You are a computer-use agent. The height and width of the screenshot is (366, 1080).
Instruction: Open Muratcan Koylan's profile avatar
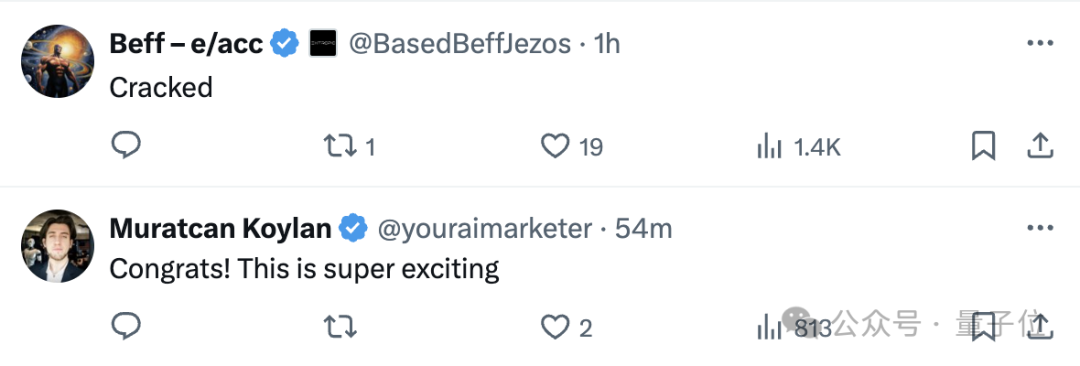point(57,246)
